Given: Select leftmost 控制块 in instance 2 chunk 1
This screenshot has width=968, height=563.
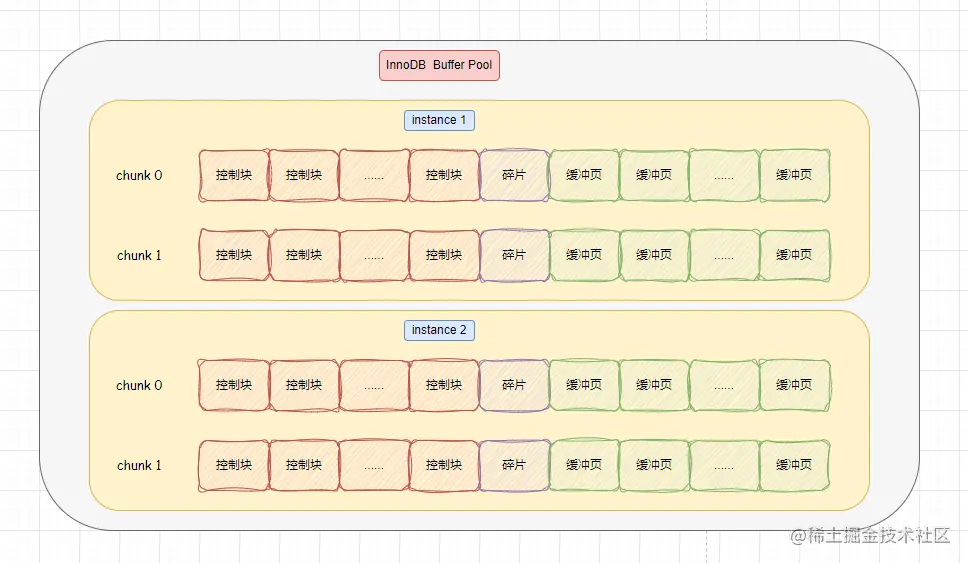Looking at the screenshot, I should click(234, 465).
